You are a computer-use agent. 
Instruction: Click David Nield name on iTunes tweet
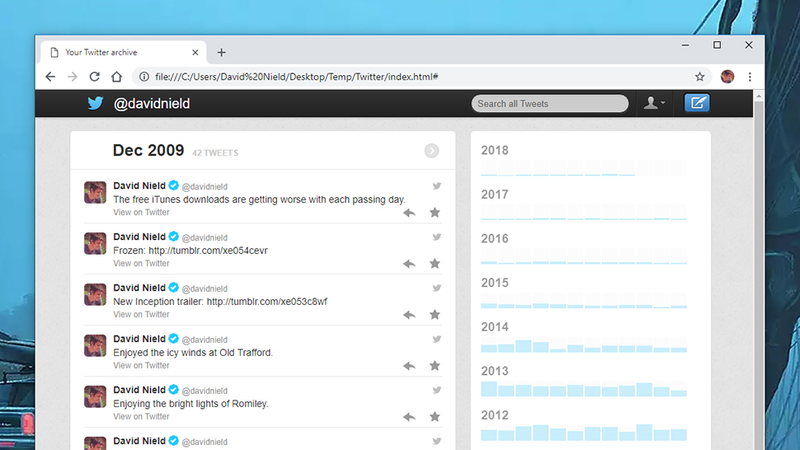point(139,186)
